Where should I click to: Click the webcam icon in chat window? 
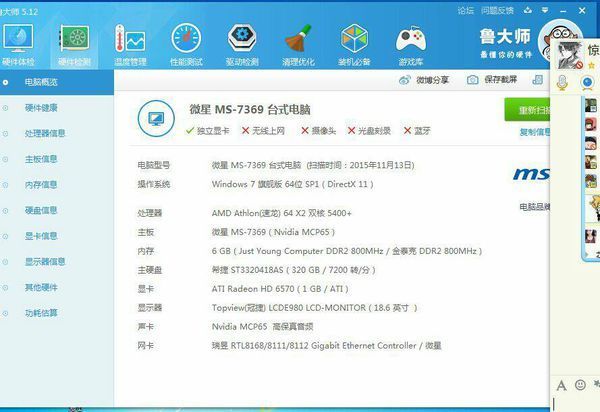587,83
